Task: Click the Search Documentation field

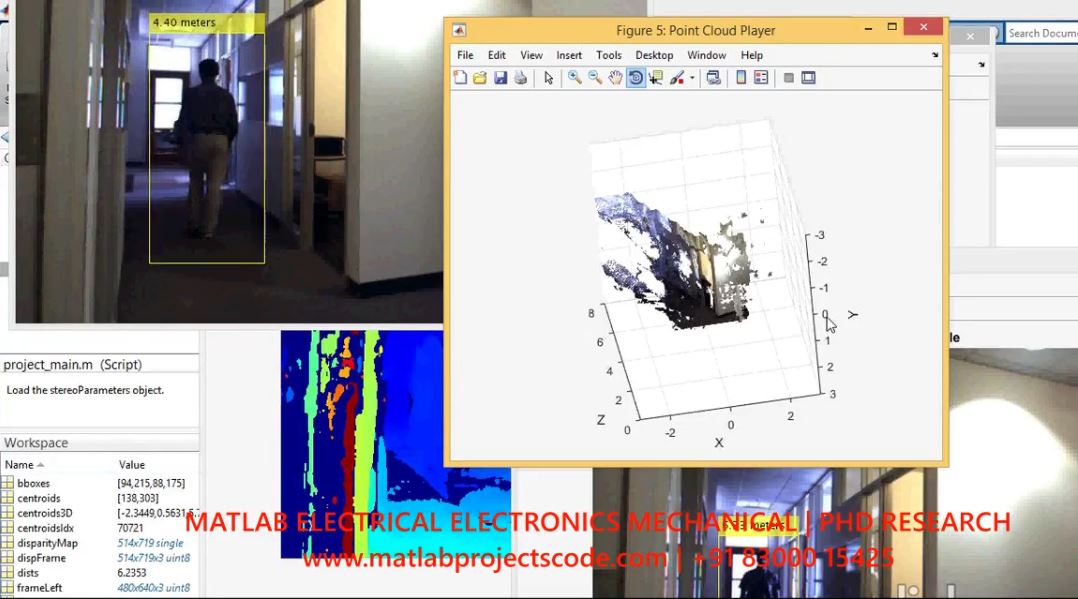Action: point(1042,33)
